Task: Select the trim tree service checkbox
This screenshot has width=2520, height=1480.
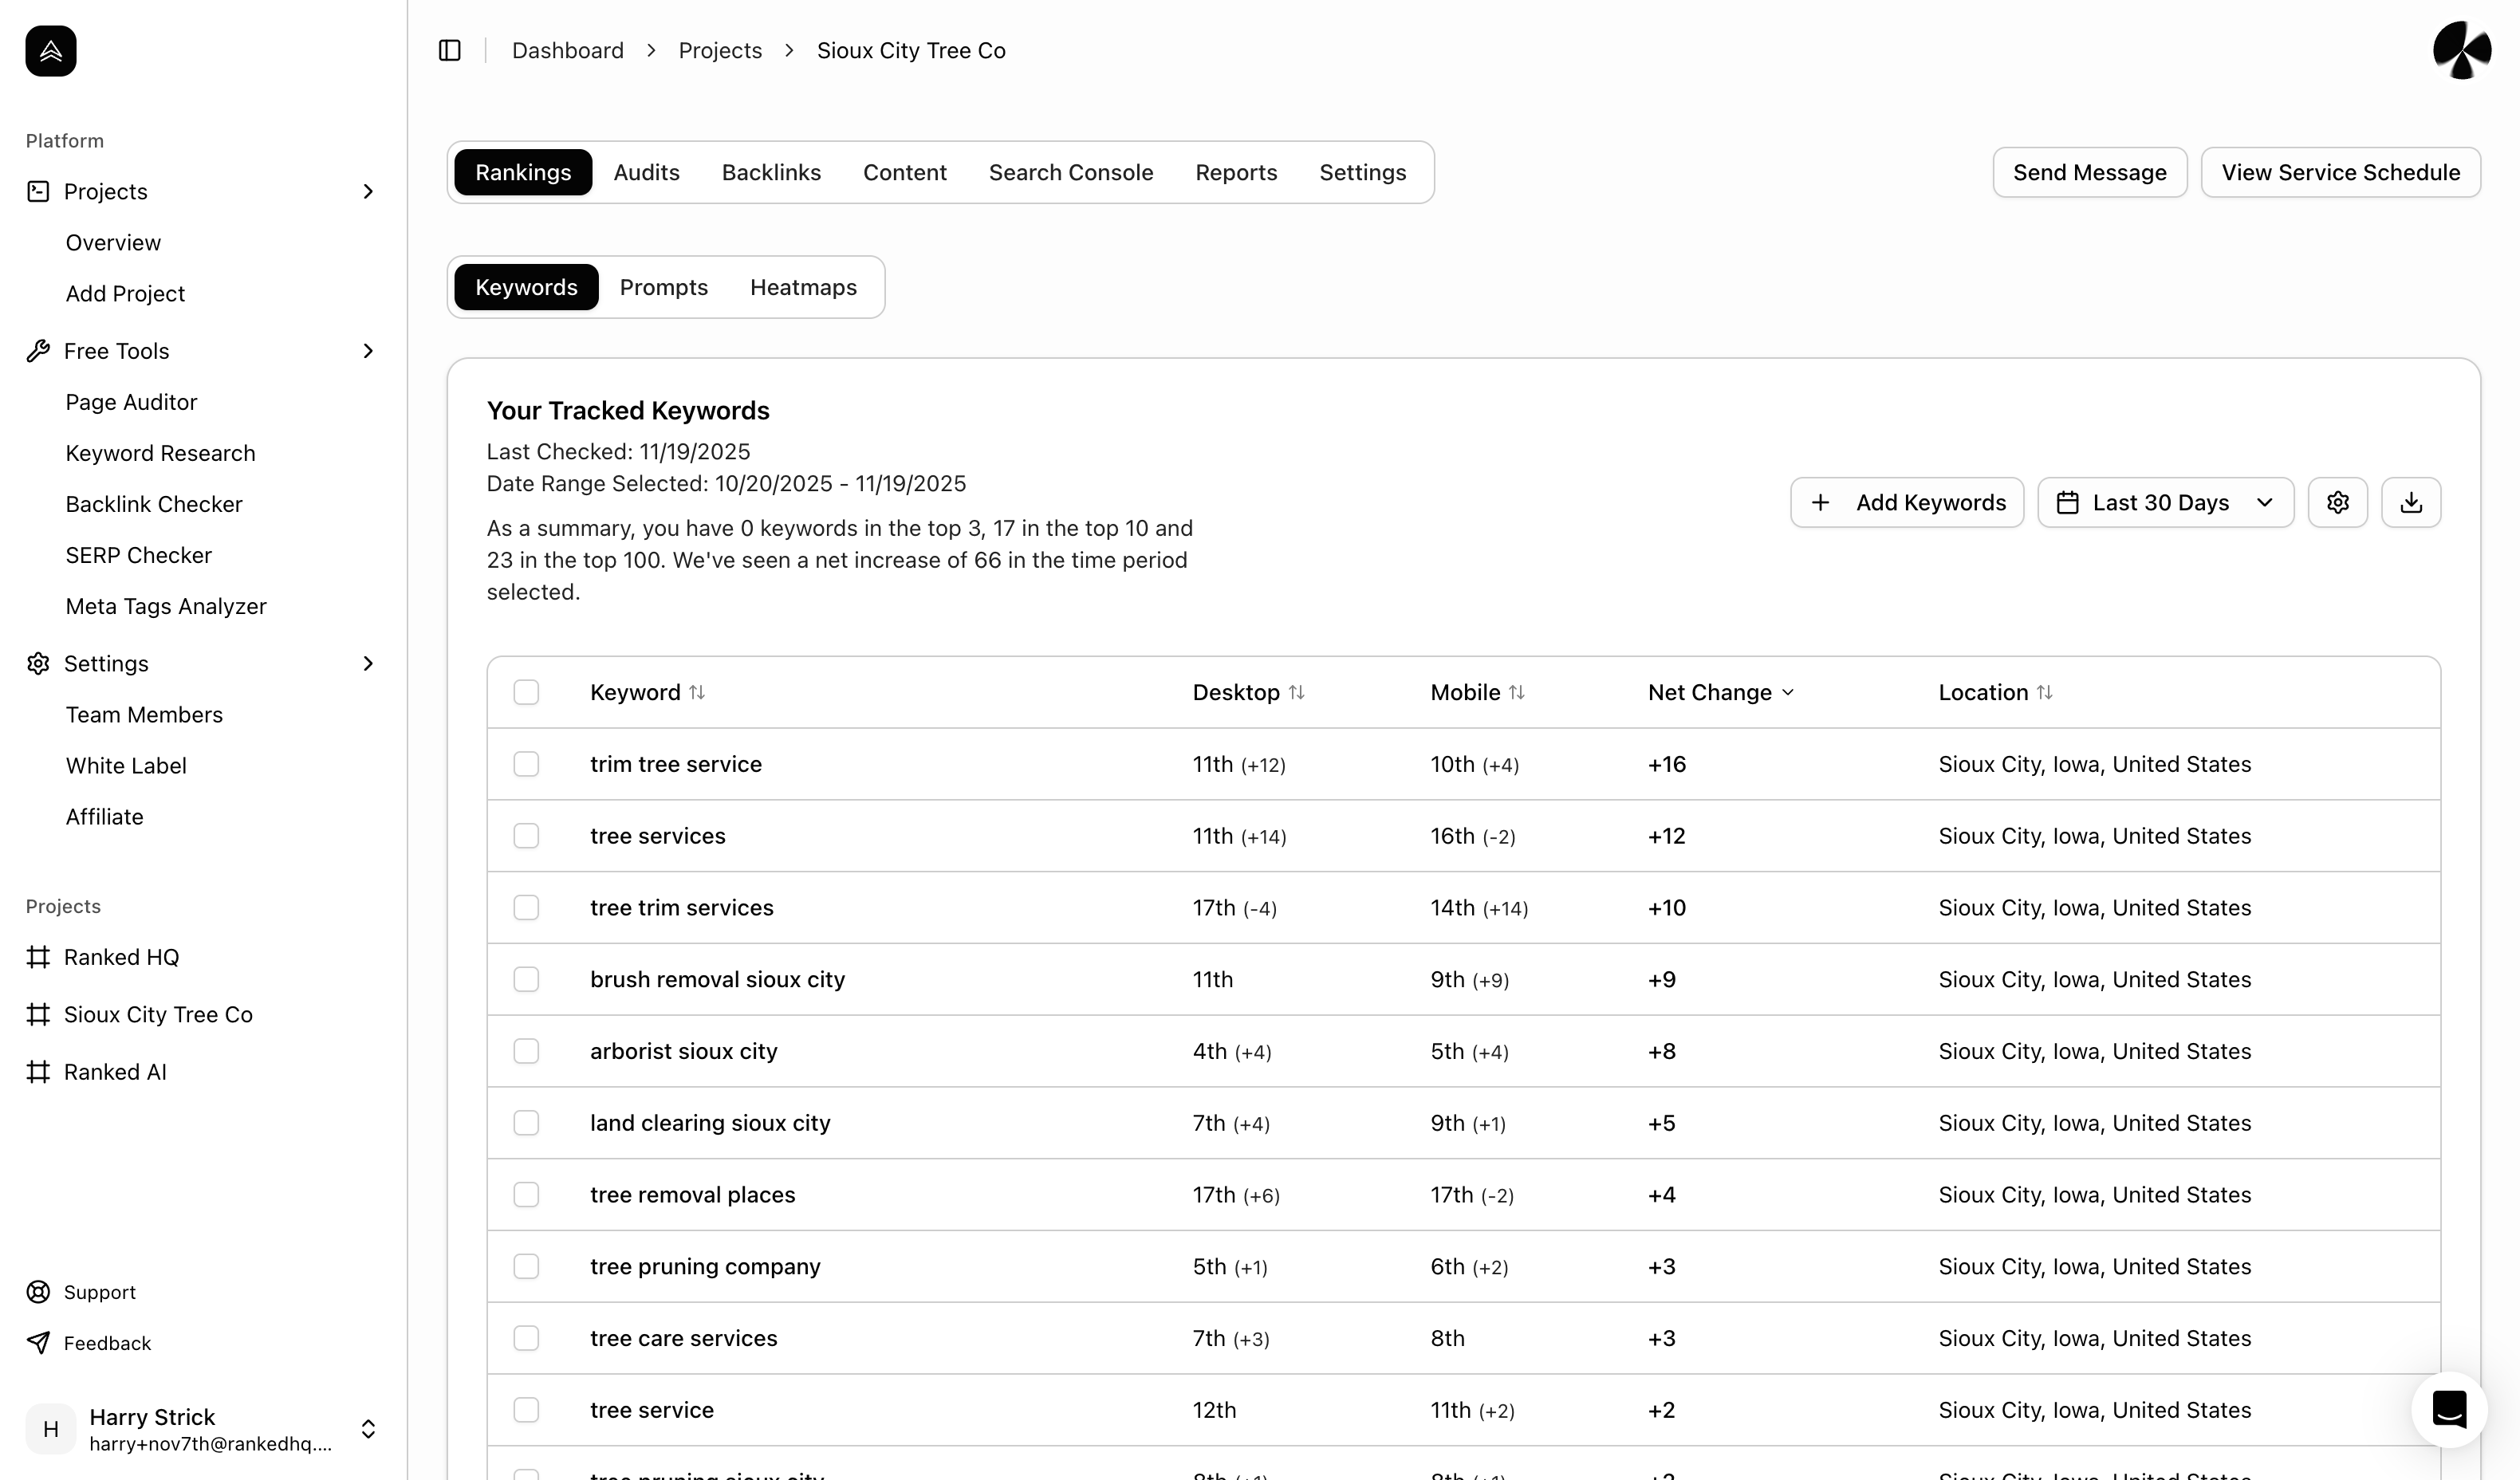Action: (x=526, y=764)
